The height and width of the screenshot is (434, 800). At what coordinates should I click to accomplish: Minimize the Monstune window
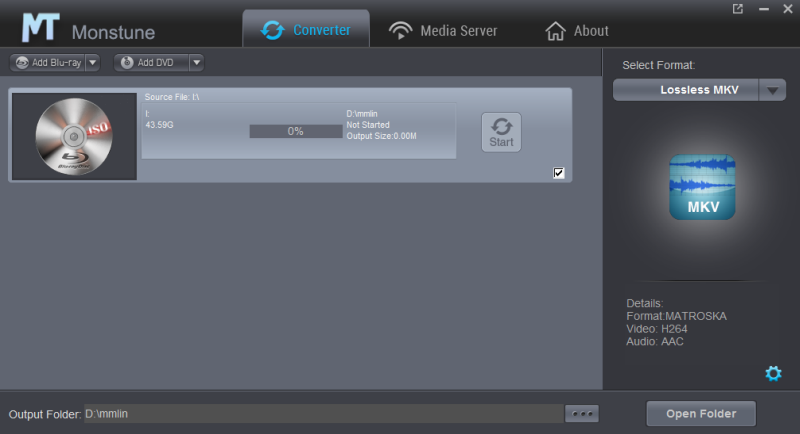pos(762,9)
